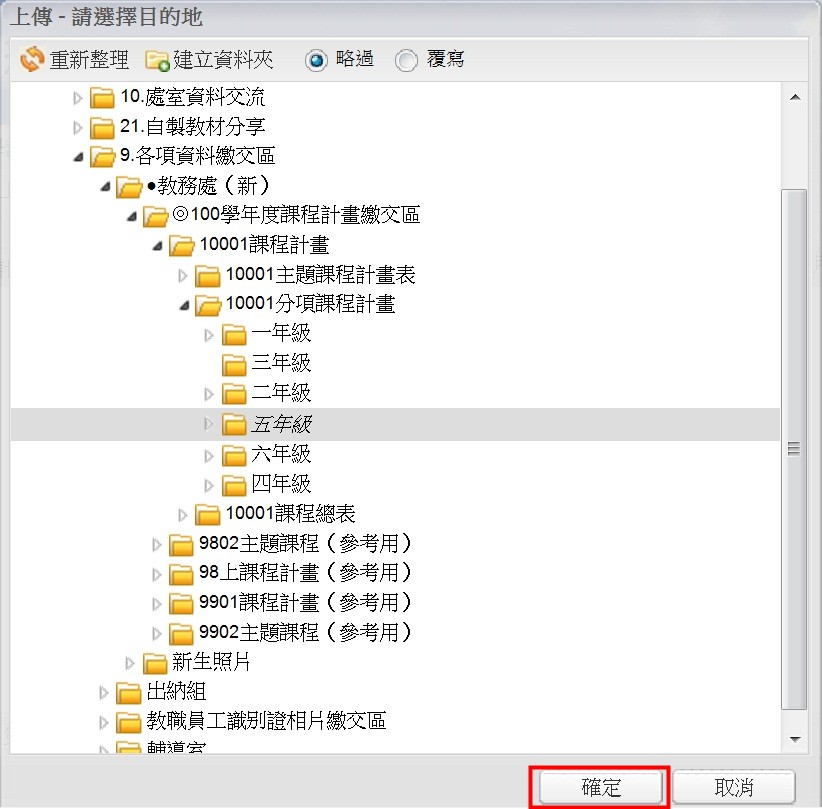Select the 覆寫 radio button
Viewport: 822px width, 809px height.
[x=406, y=61]
